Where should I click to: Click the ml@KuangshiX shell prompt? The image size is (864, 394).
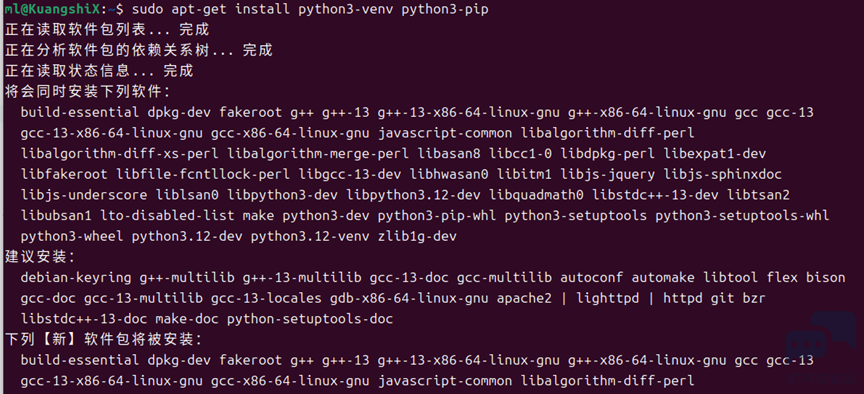pyautogui.click(x=52, y=9)
